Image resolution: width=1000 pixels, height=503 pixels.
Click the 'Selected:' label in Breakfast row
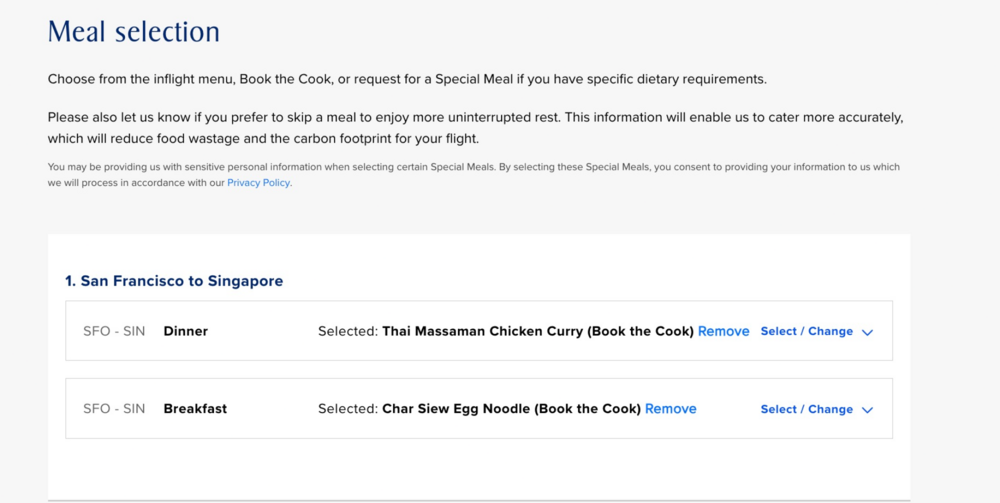tap(348, 409)
